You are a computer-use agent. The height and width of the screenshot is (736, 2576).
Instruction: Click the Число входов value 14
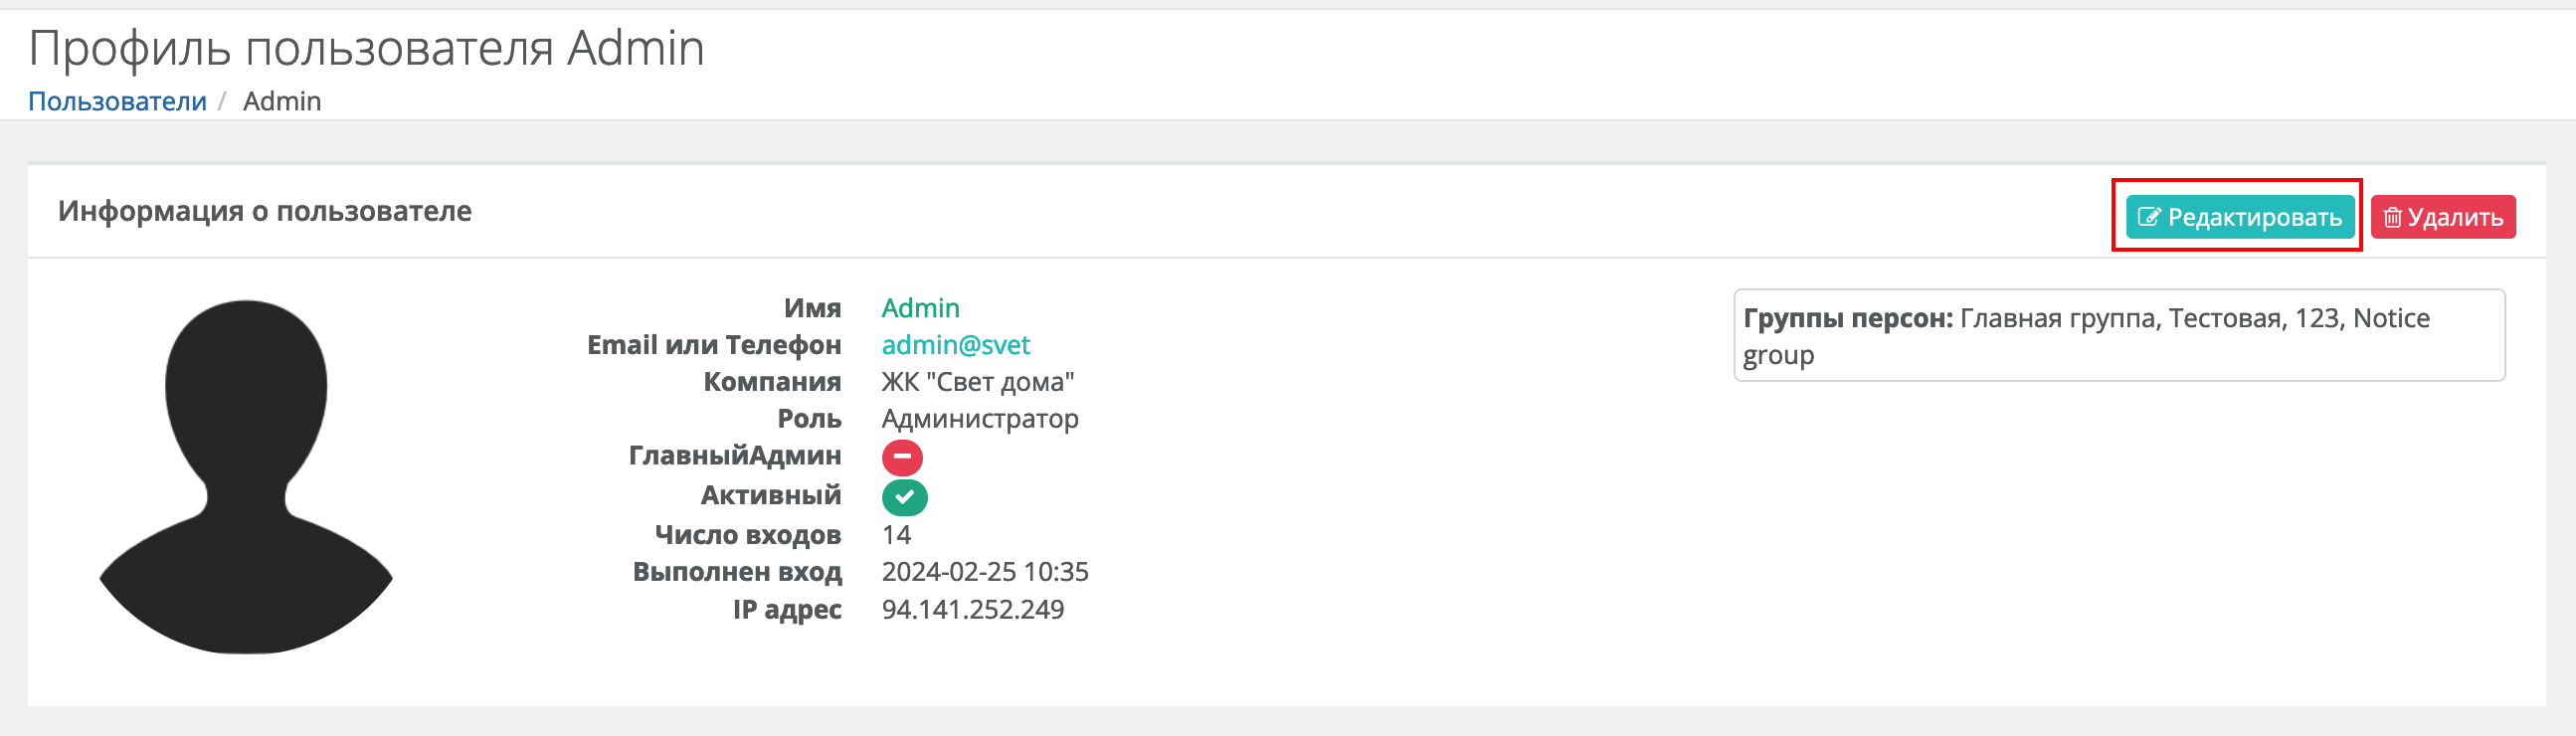[x=896, y=535]
